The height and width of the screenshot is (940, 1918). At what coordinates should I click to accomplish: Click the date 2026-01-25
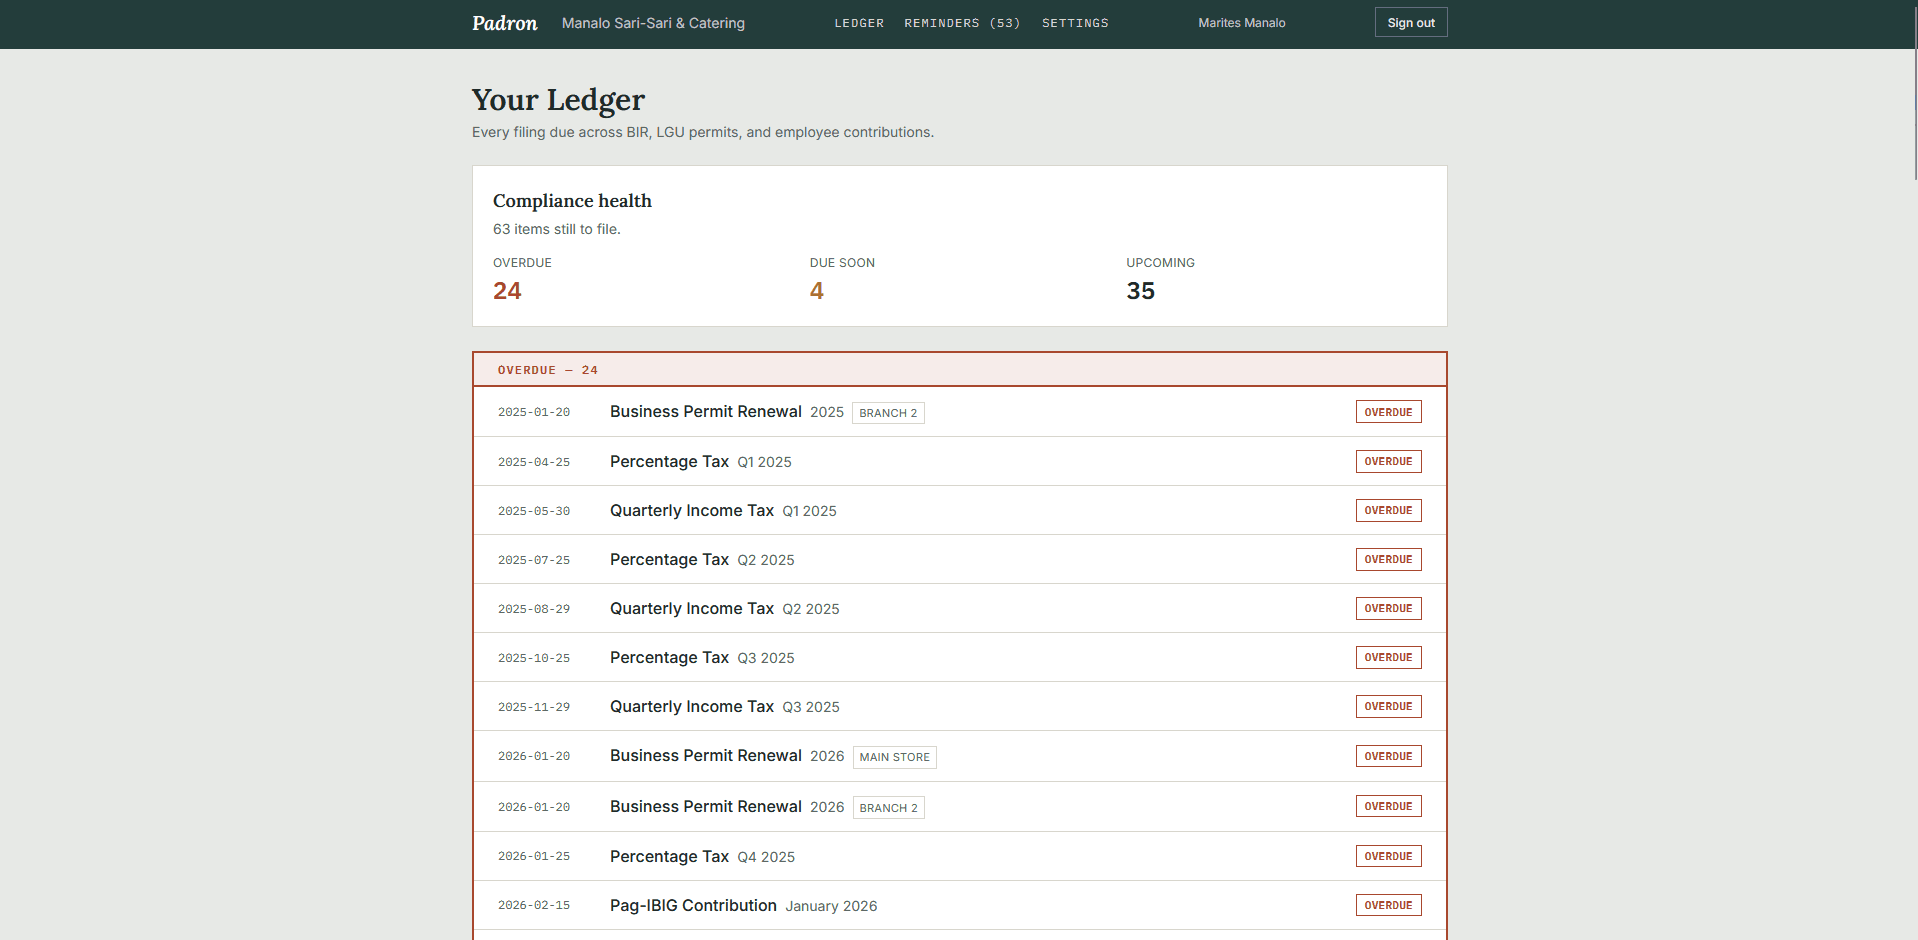pyautogui.click(x=534, y=857)
